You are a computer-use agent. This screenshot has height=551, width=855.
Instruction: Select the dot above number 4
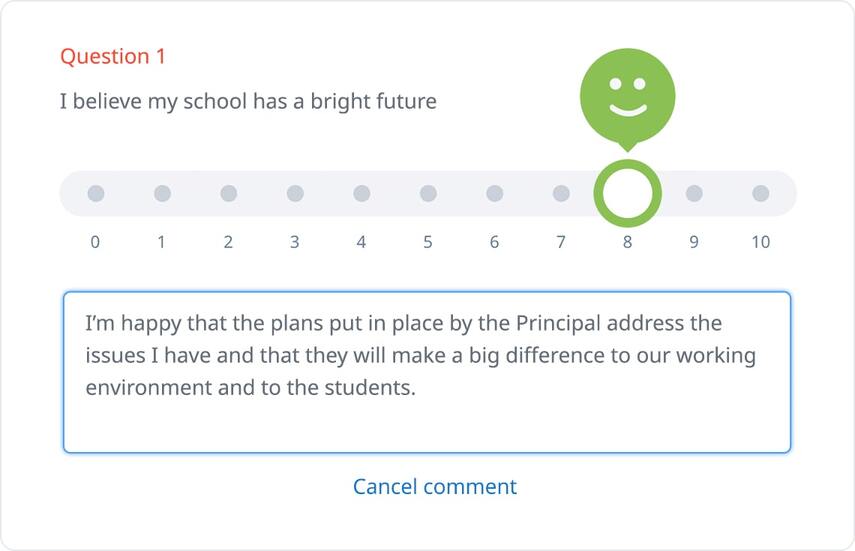362,194
